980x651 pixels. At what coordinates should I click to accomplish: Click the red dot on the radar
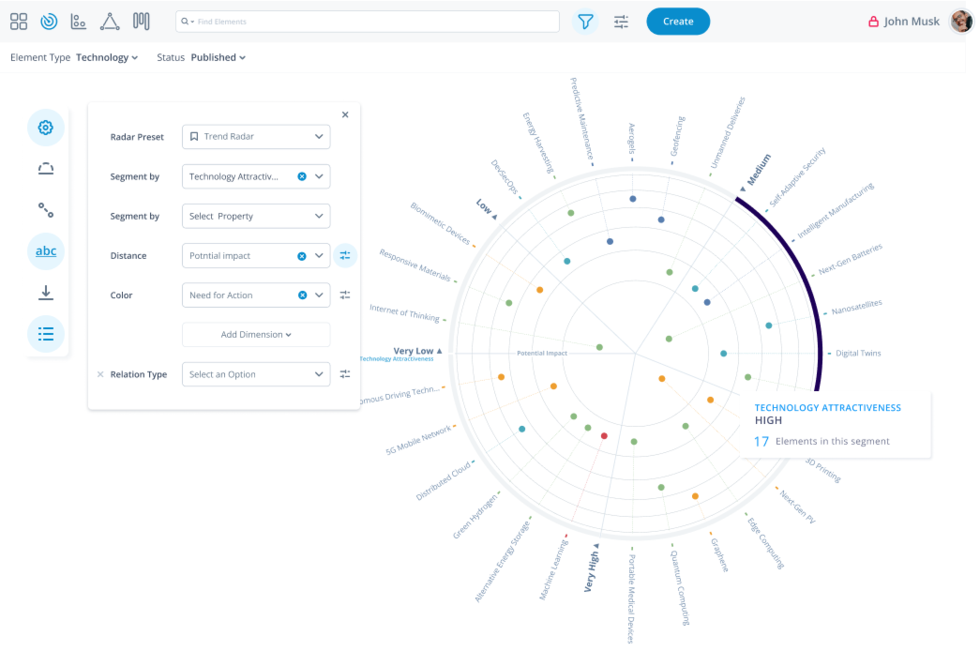pyautogui.click(x=604, y=436)
